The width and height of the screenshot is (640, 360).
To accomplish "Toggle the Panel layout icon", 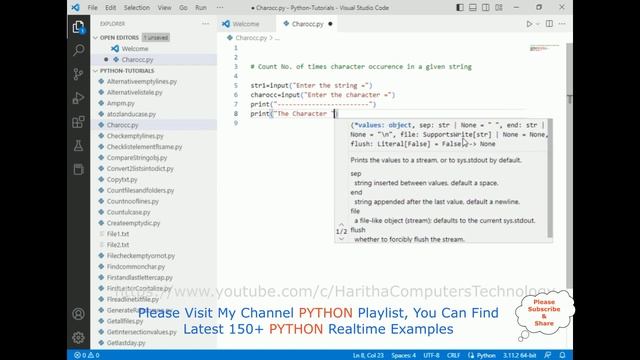I will click(x=473, y=7).
